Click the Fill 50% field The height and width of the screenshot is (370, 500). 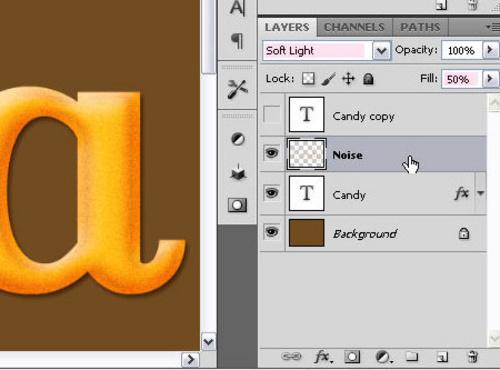point(462,79)
